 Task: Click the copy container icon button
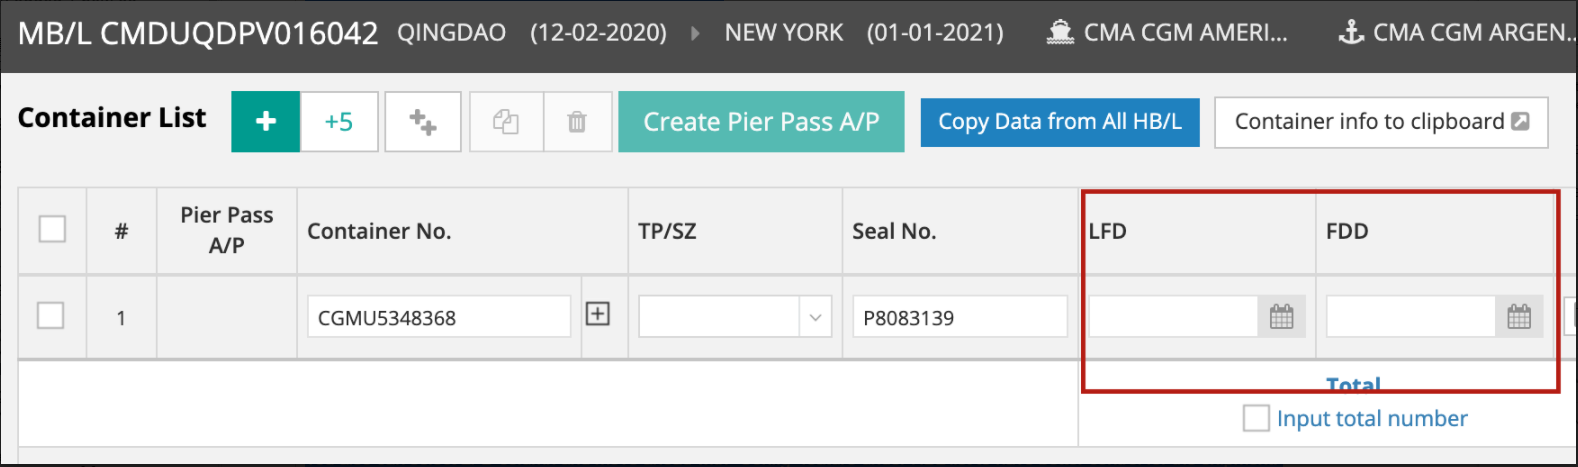point(506,122)
